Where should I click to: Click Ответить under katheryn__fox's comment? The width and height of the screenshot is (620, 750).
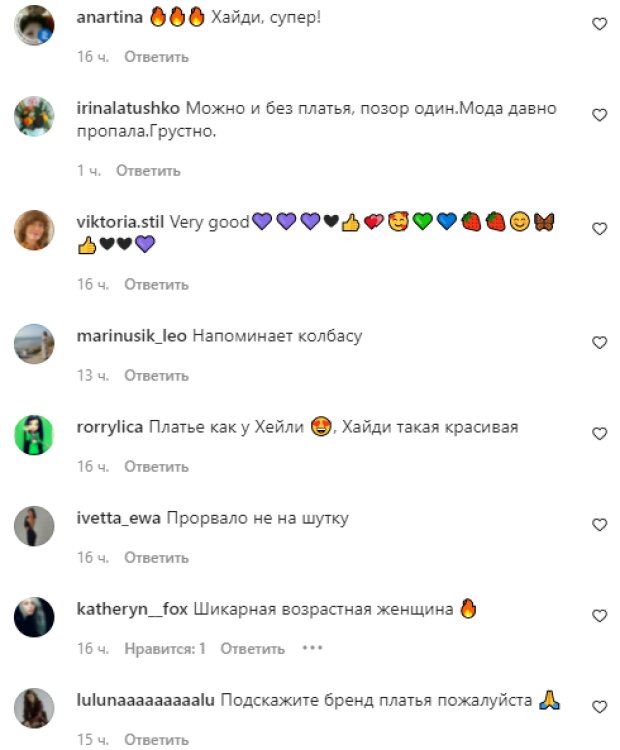coord(253,649)
